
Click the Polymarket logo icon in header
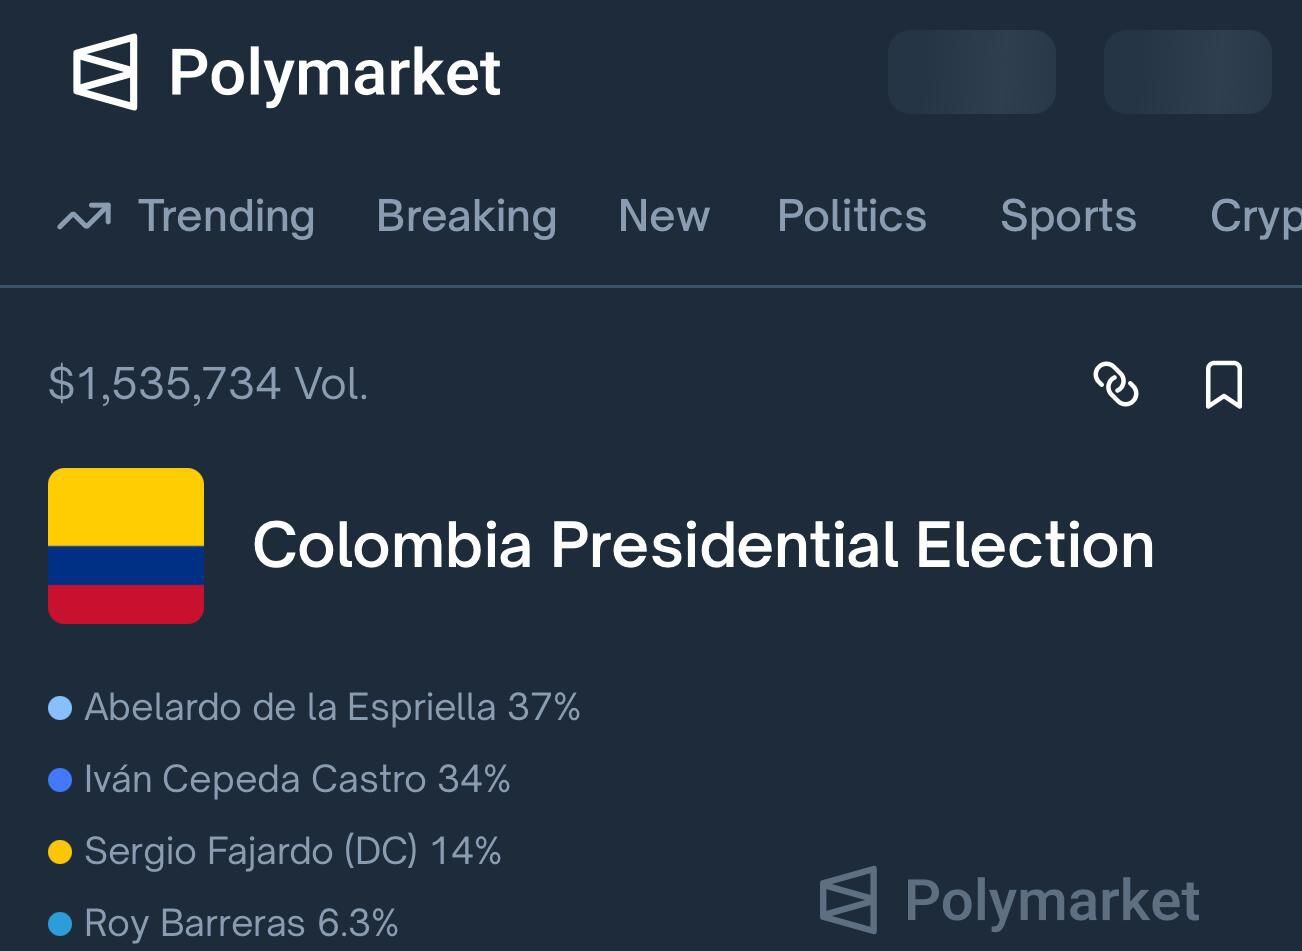click(x=105, y=72)
